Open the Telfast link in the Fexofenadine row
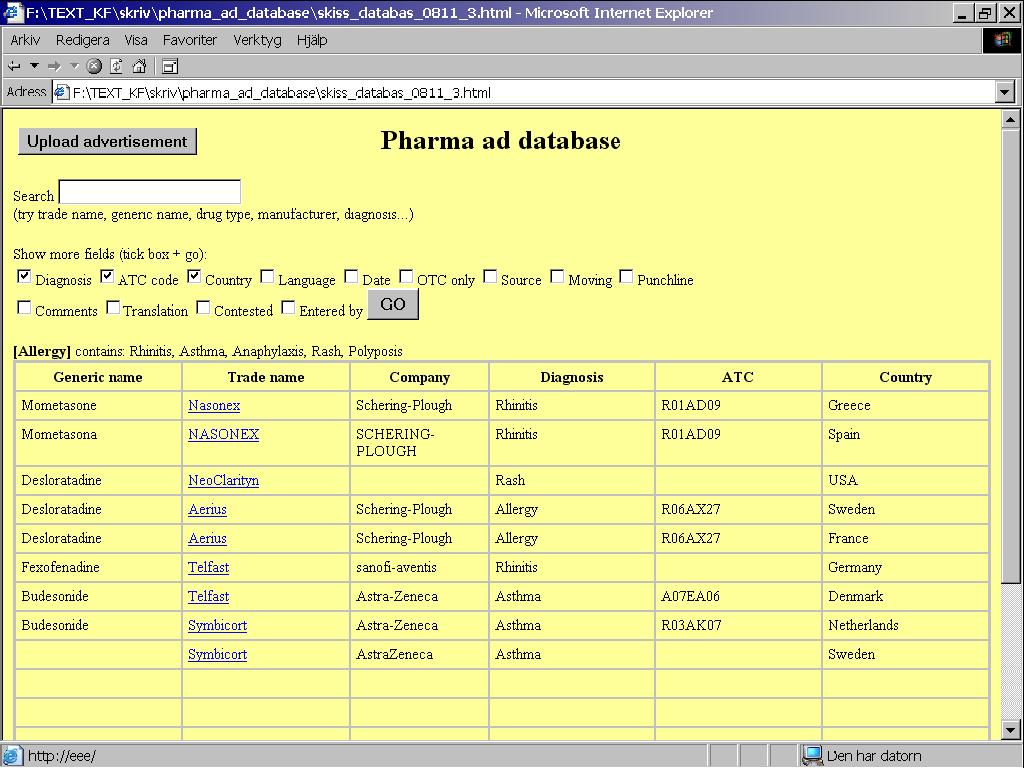The width and height of the screenshot is (1024, 768). tap(208, 568)
